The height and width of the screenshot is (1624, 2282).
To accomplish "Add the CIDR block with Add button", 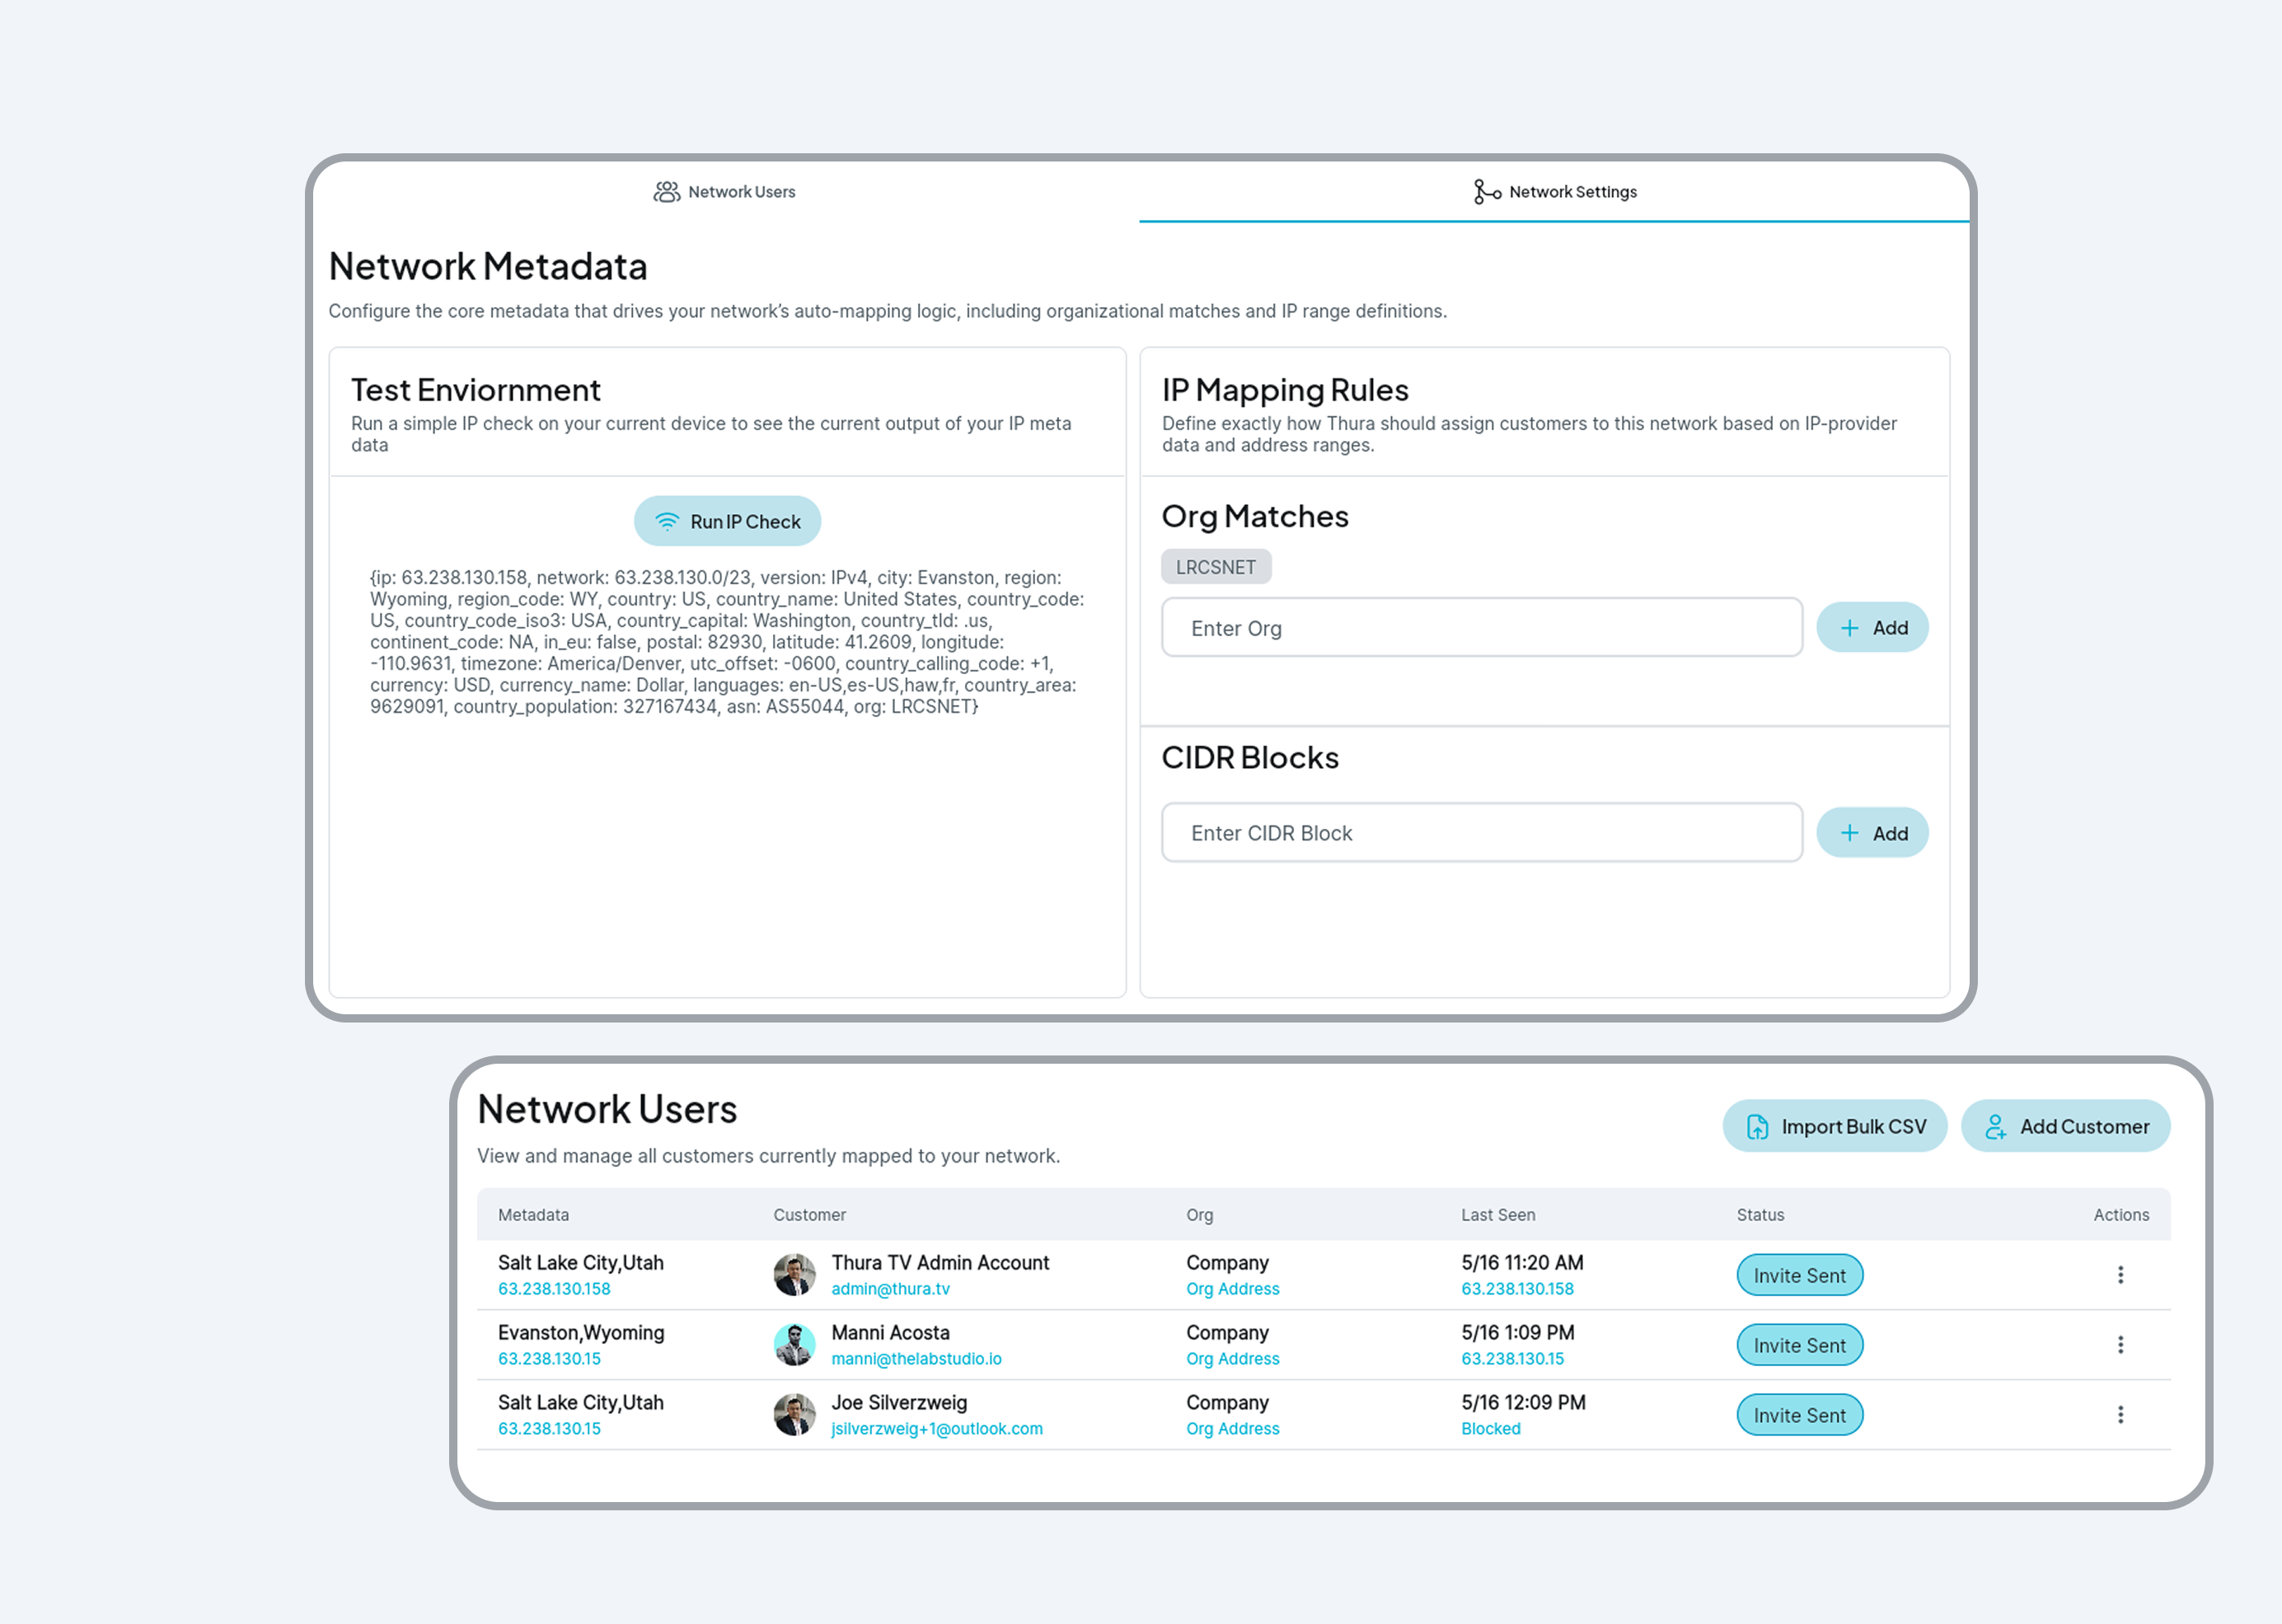I will click(x=1871, y=833).
